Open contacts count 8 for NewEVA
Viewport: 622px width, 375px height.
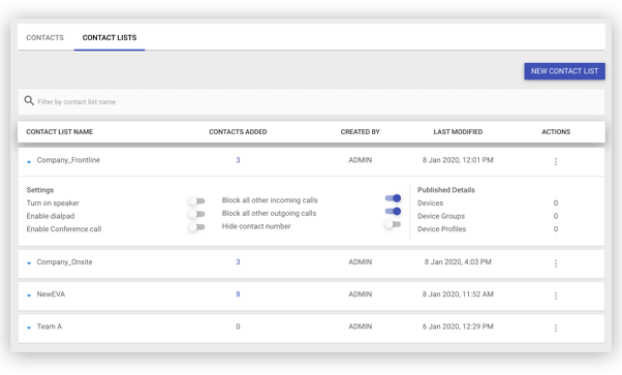click(238, 294)
